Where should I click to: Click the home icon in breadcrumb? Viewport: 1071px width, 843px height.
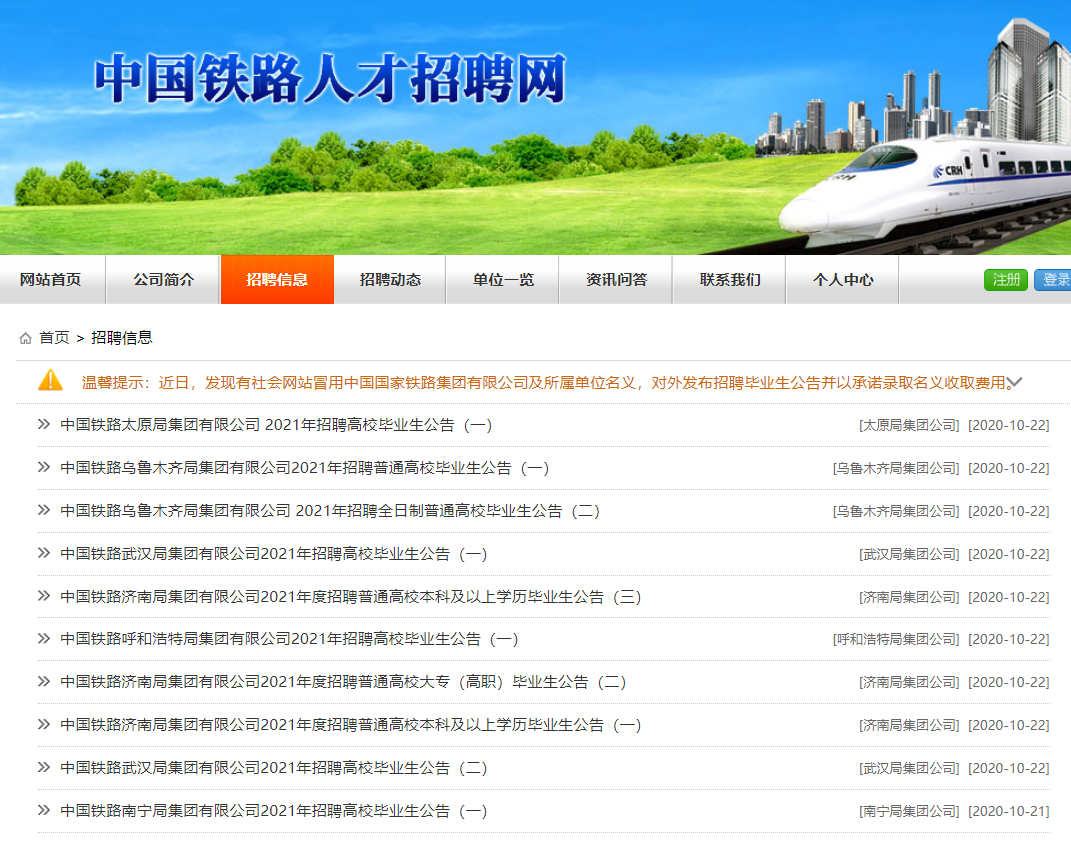[x=25, y=338]
